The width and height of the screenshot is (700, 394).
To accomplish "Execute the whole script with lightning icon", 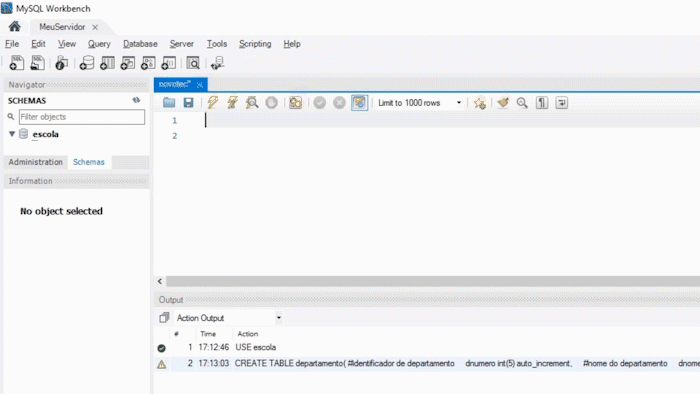I will [x=213, y=103].
